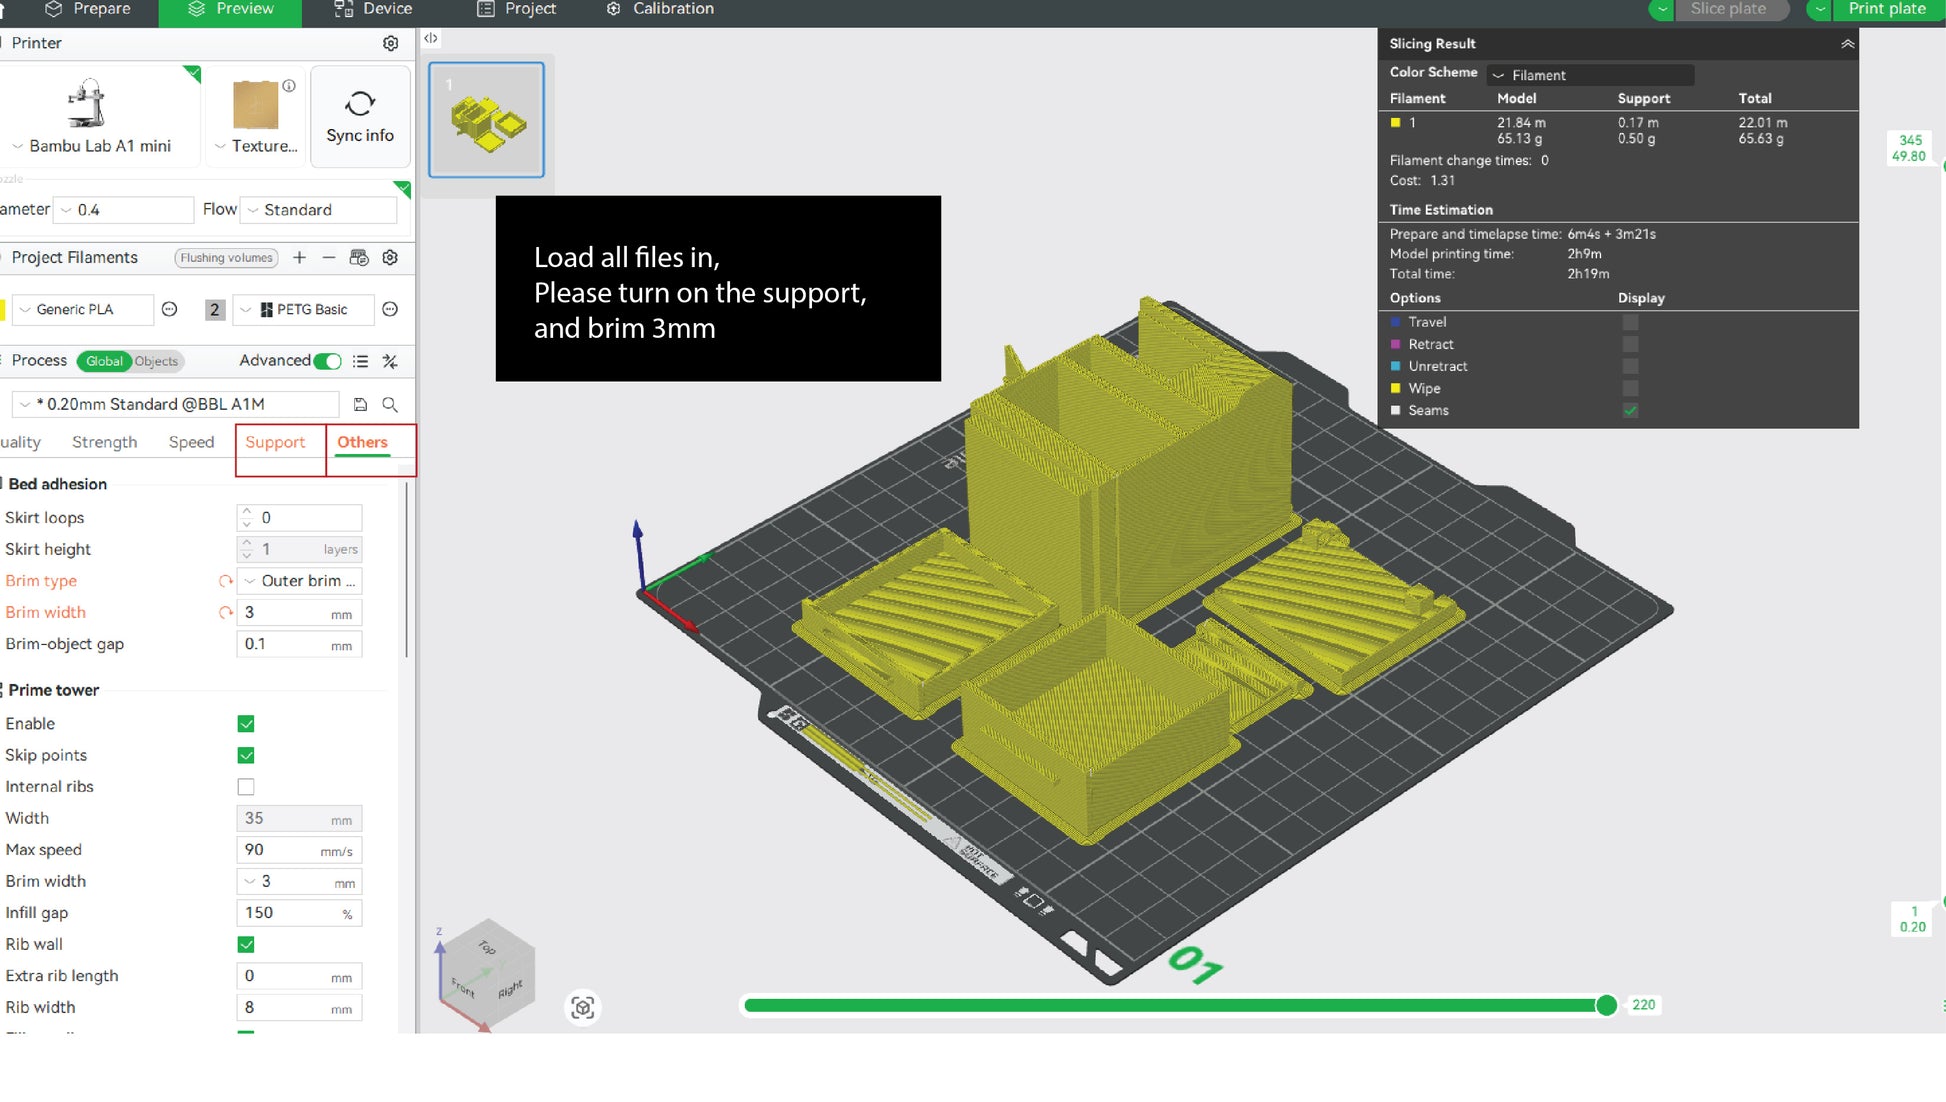Open the compare presets icon next to Advanced

pyautogui.click(x=390, y=361)
